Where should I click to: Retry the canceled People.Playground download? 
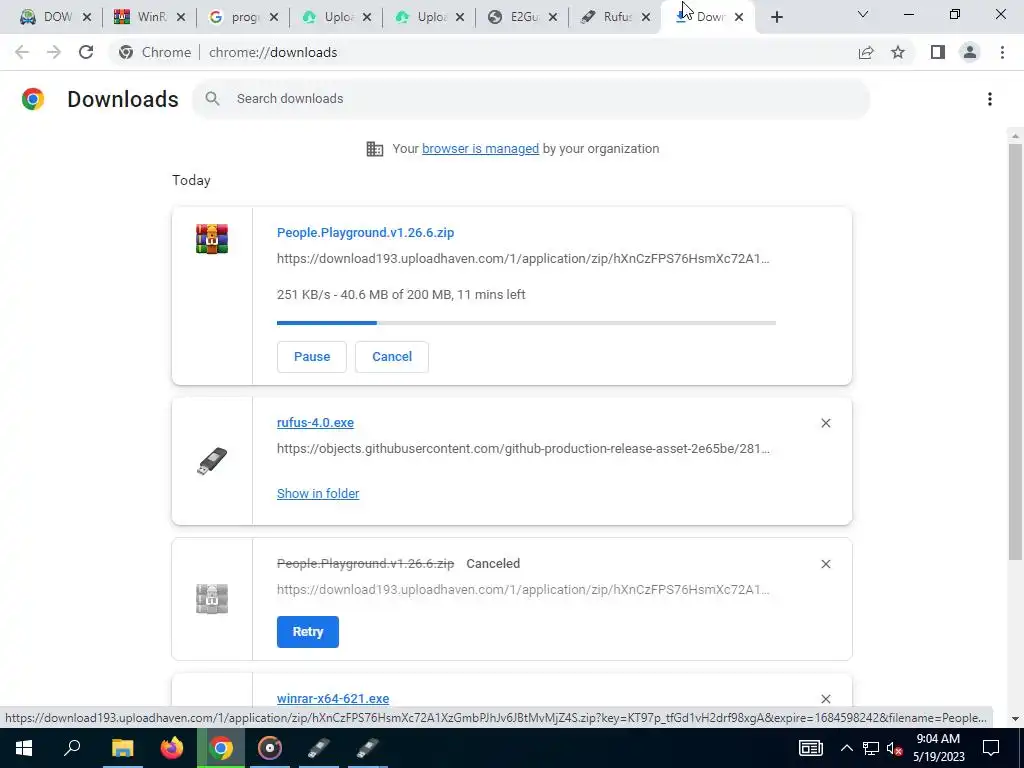tap(308, 632)
